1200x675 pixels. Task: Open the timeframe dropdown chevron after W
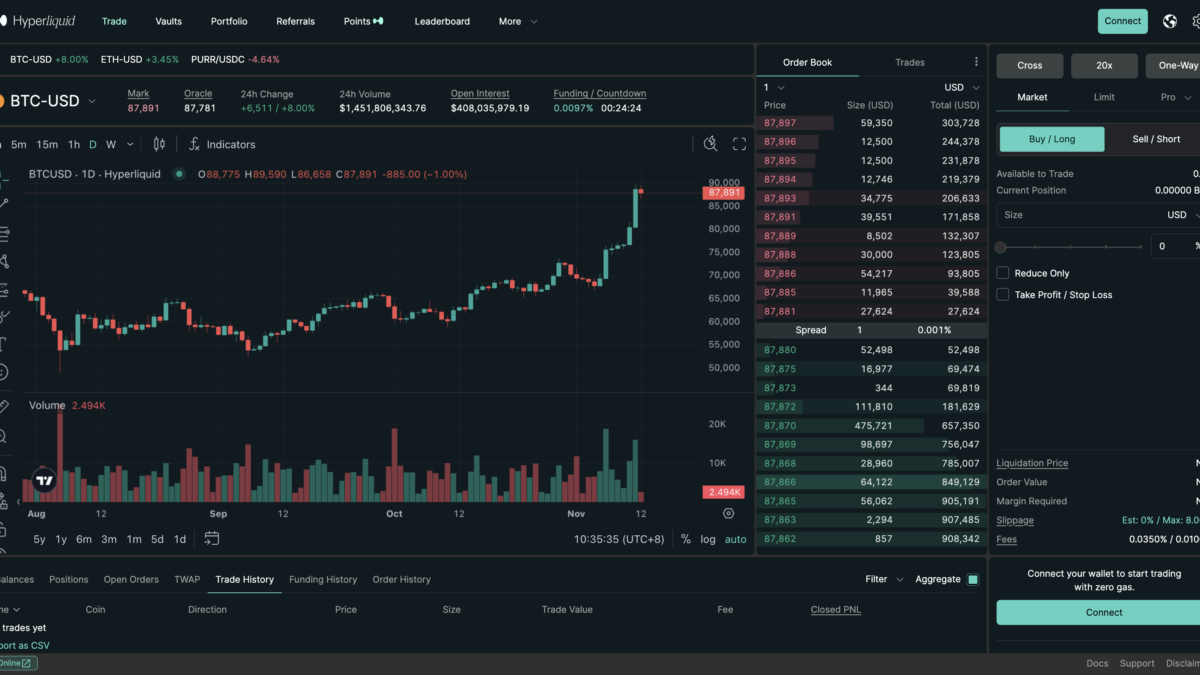[x=129, y=144]
